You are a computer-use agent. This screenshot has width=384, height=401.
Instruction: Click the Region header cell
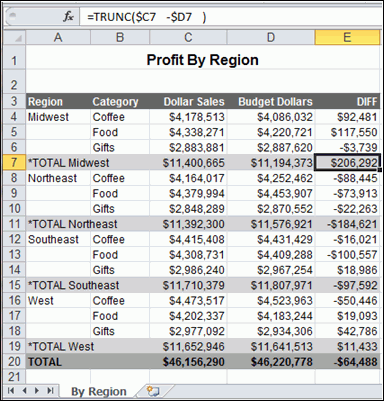pyautogui.click(x=58, y=101)
